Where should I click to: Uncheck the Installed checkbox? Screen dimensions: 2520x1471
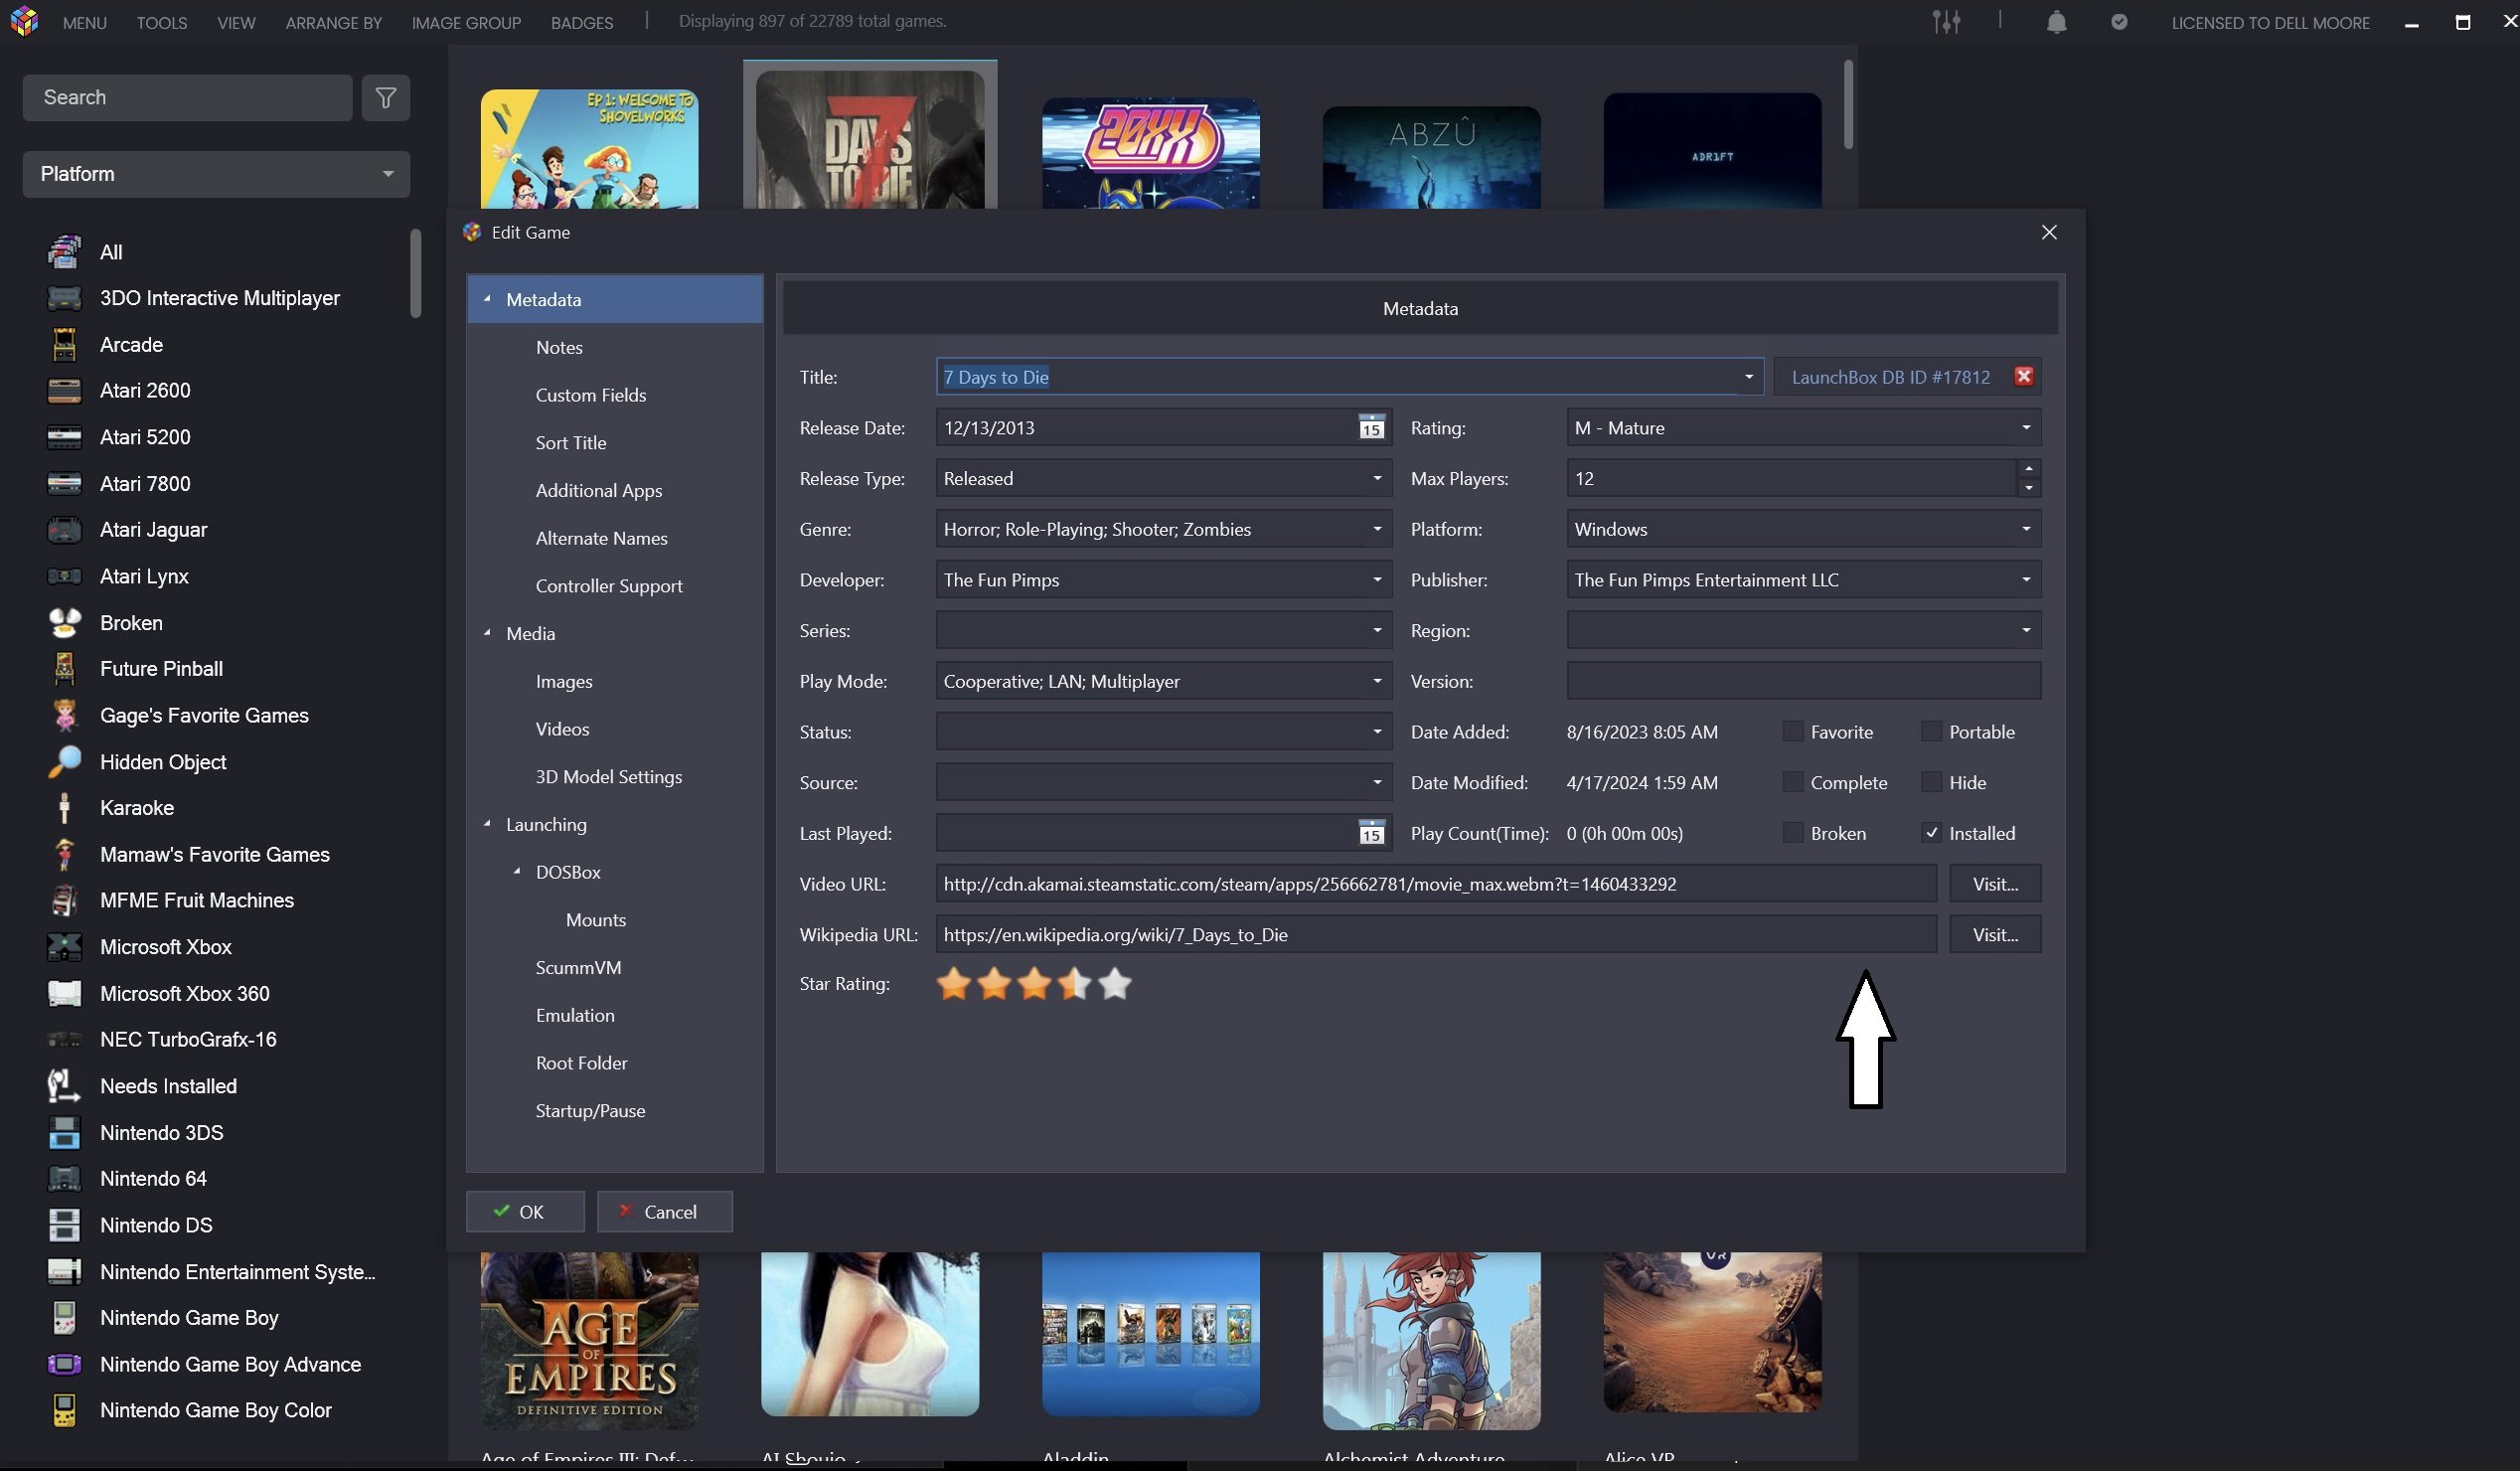[x=1931, y=832]
